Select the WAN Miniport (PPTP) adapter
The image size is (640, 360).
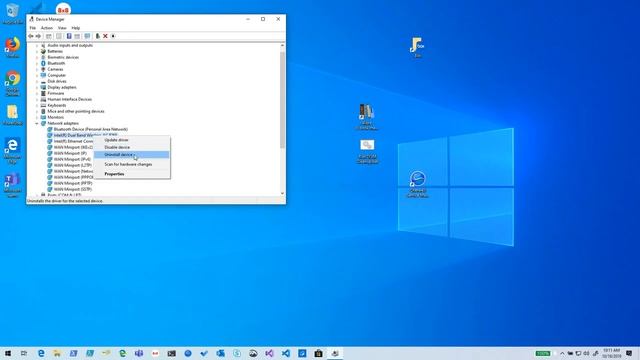pyautogui.click(x=69, y=183)
